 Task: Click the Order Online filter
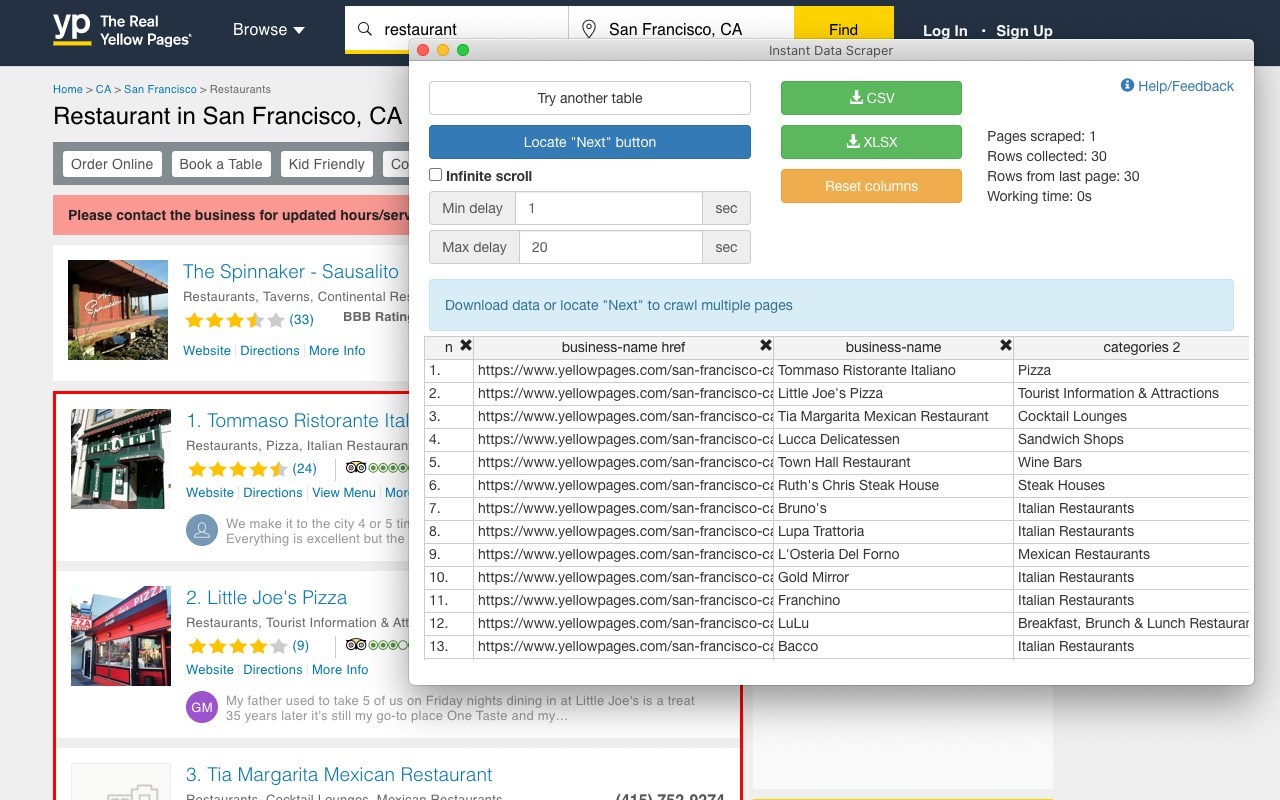(112, 164)
